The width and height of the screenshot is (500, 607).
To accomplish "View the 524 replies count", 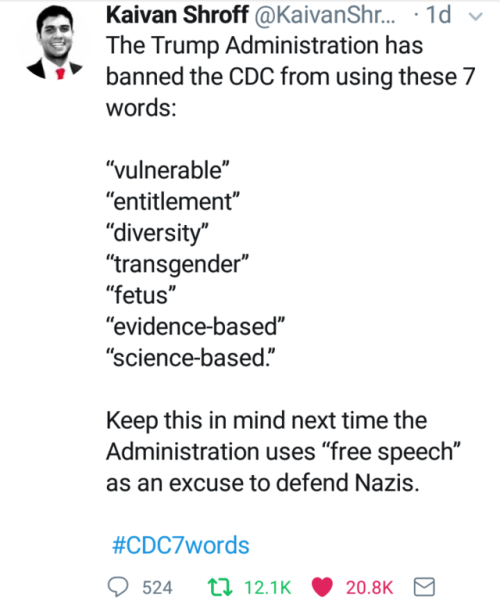I will 157,588.
